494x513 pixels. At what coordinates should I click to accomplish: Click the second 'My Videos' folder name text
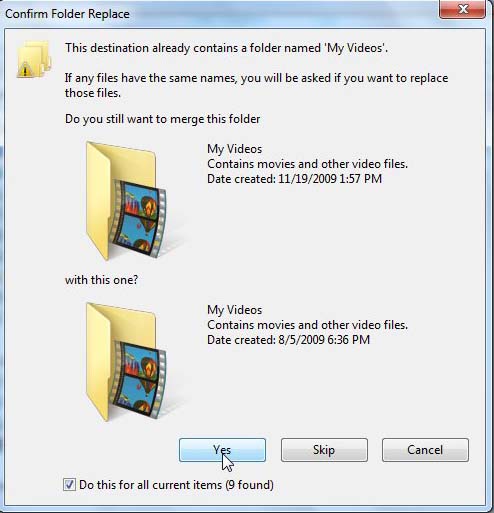click(235, 310)
